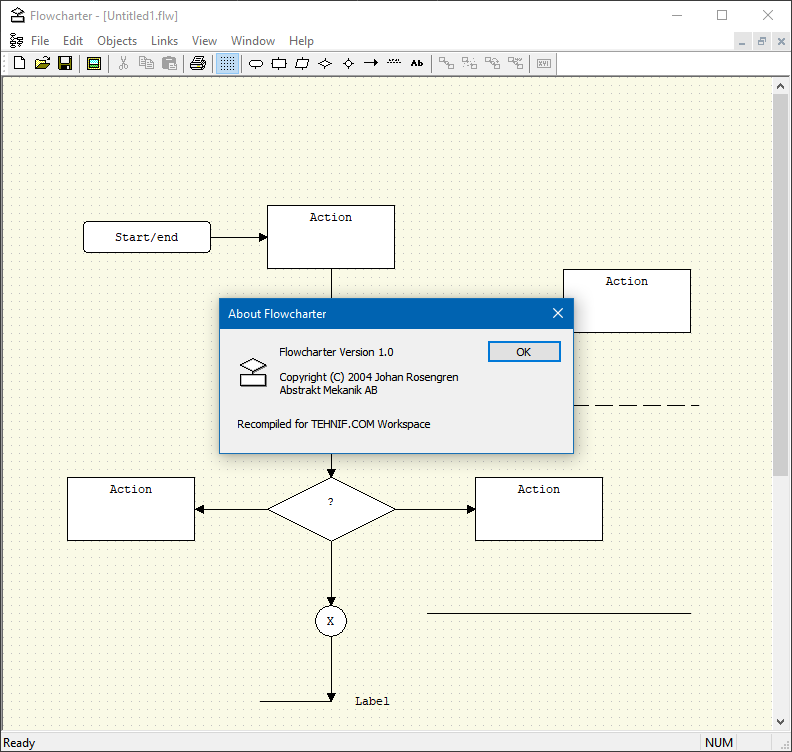Select the decision diamond with question mark

click(x=331, y=509)
